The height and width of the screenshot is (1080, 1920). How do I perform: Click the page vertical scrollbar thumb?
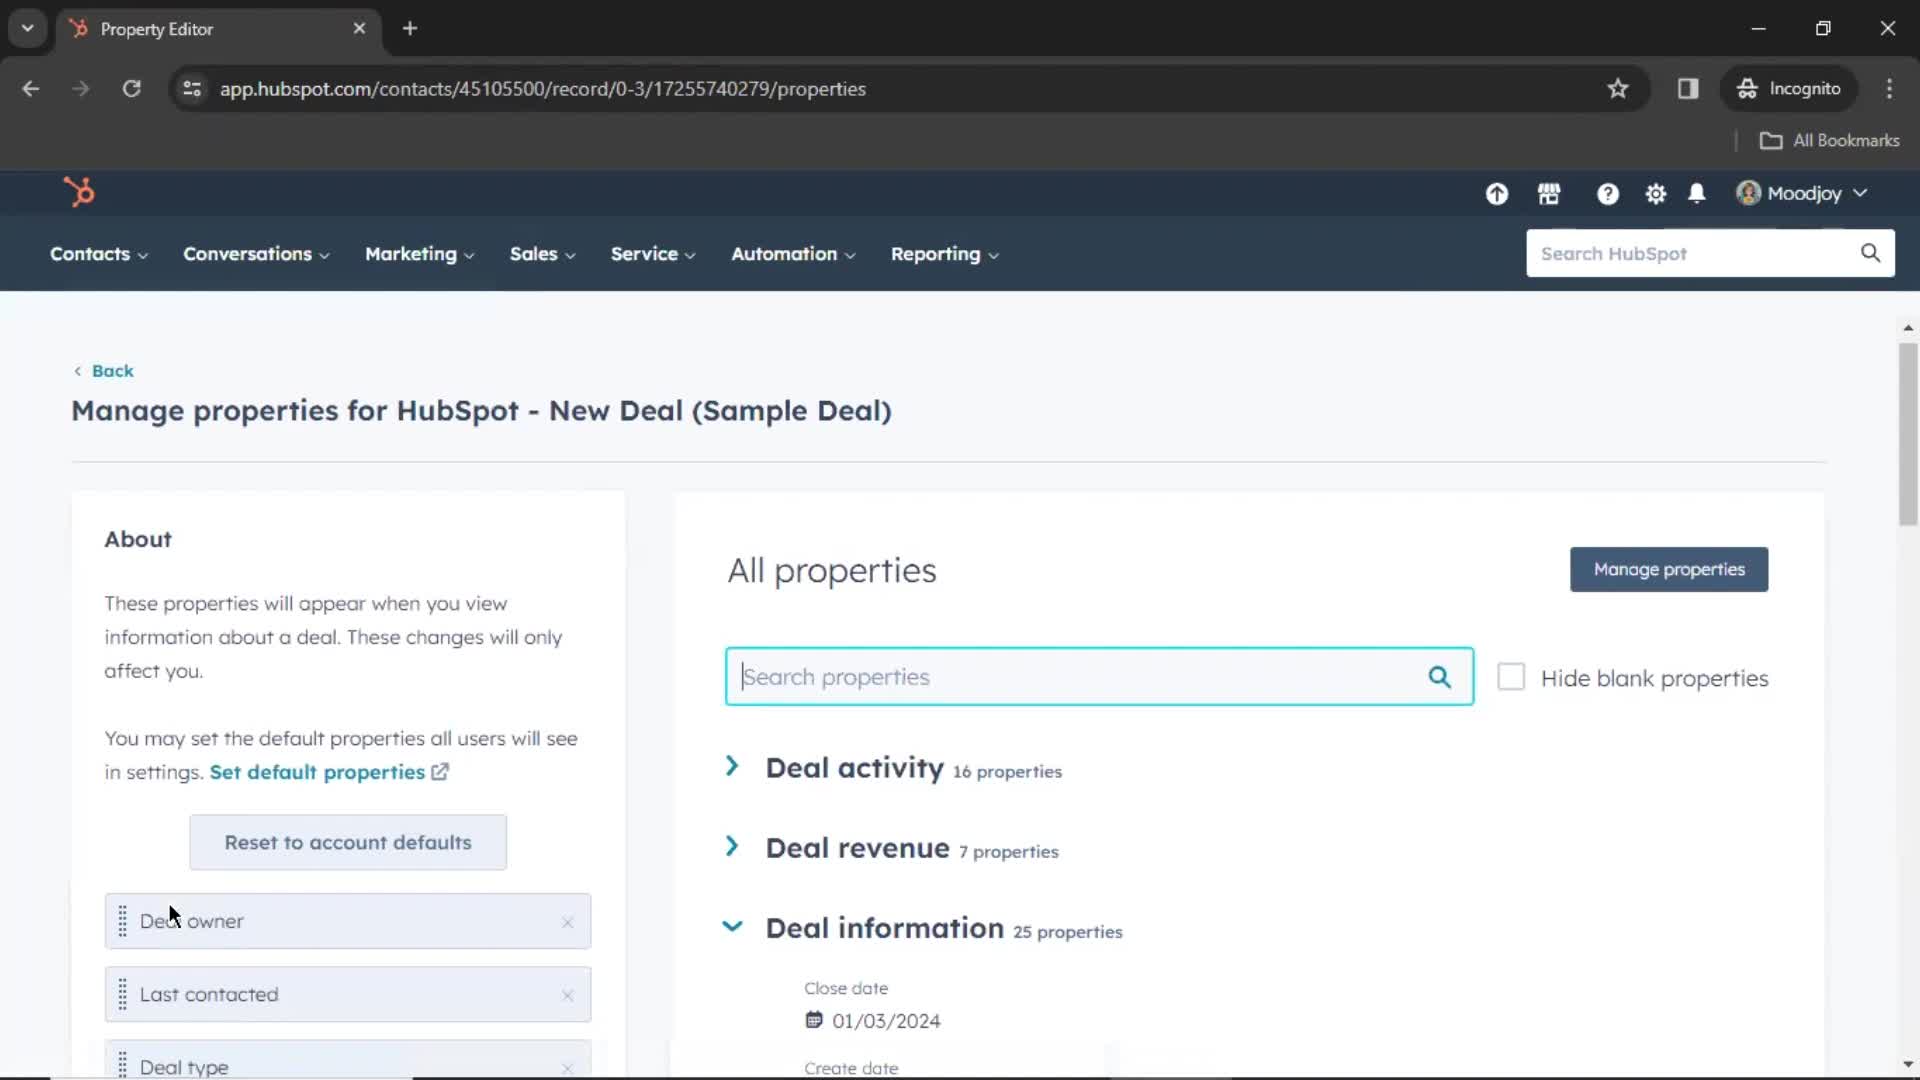pos(1908,435)
